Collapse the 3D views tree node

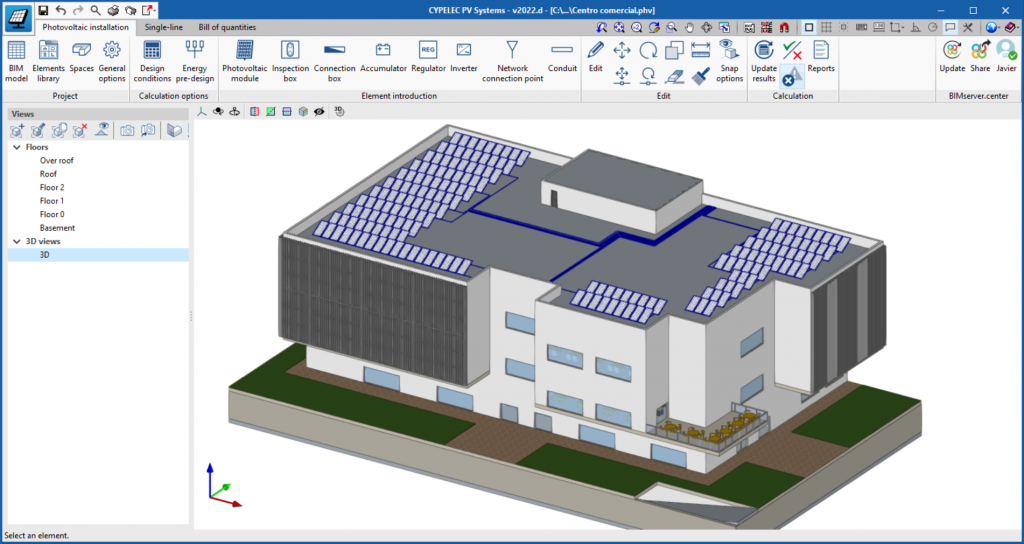coord(17,241)
